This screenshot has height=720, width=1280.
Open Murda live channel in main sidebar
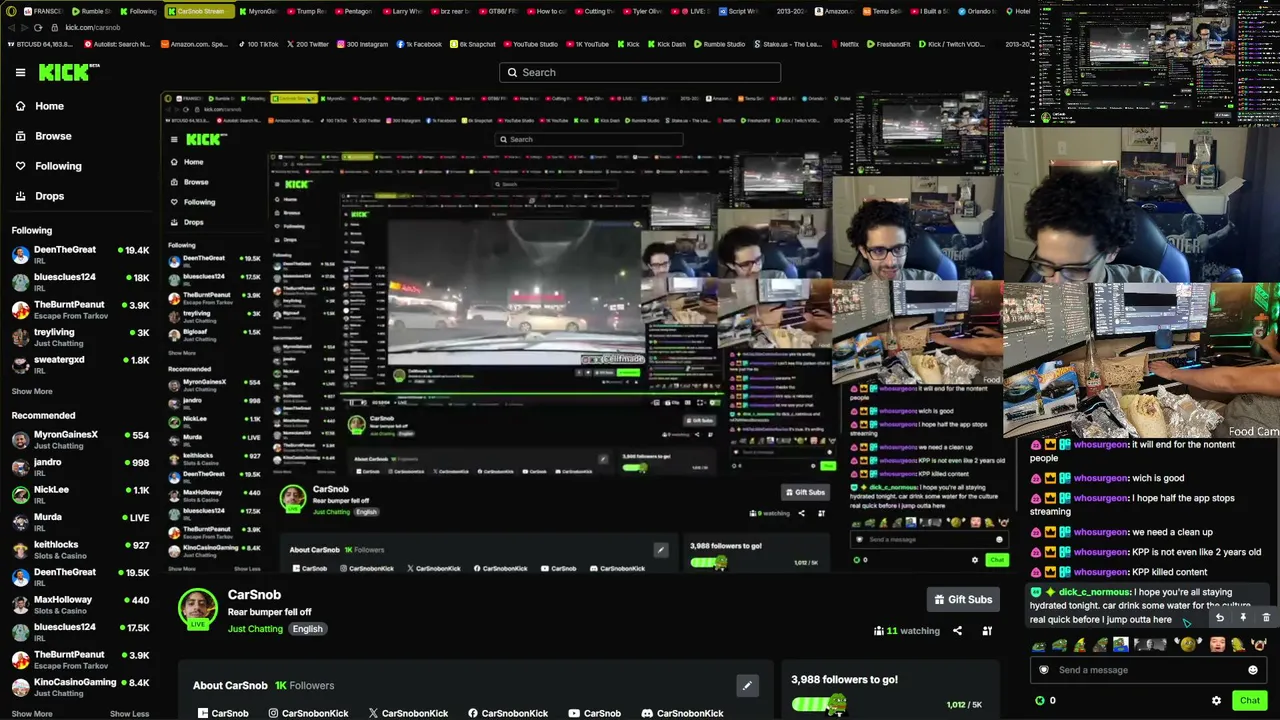pyautogui.click(x=80, y=522)
